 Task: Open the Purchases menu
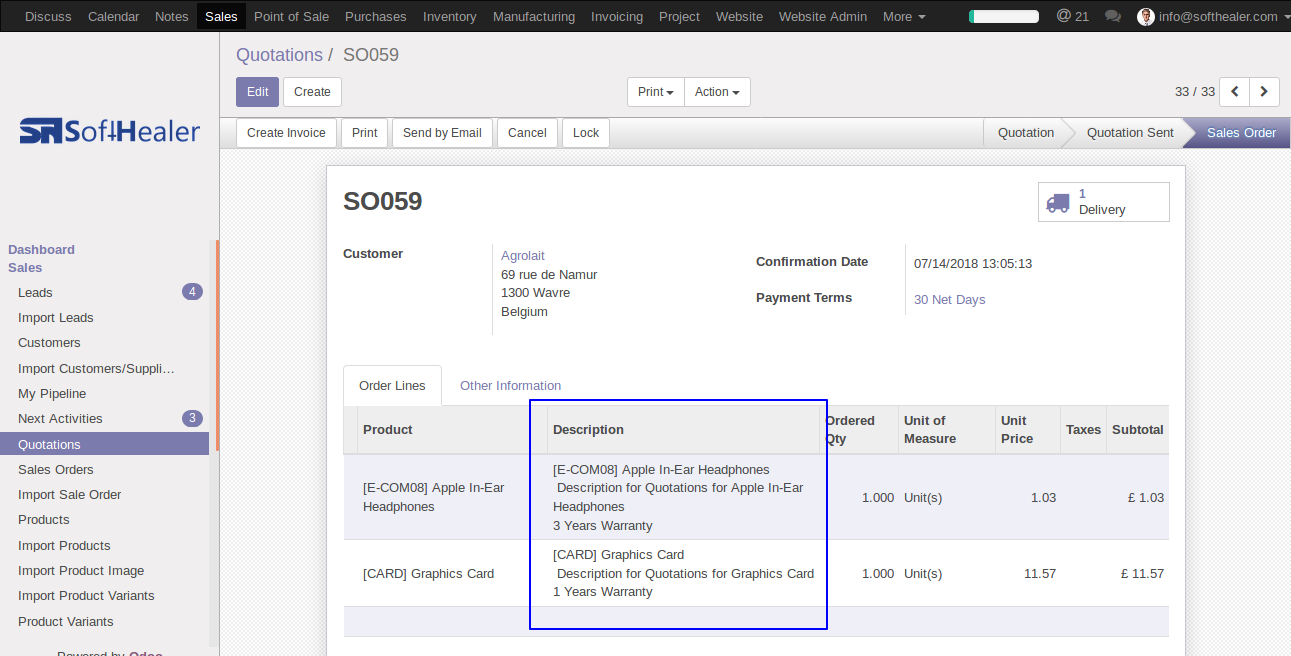[376, 17]
